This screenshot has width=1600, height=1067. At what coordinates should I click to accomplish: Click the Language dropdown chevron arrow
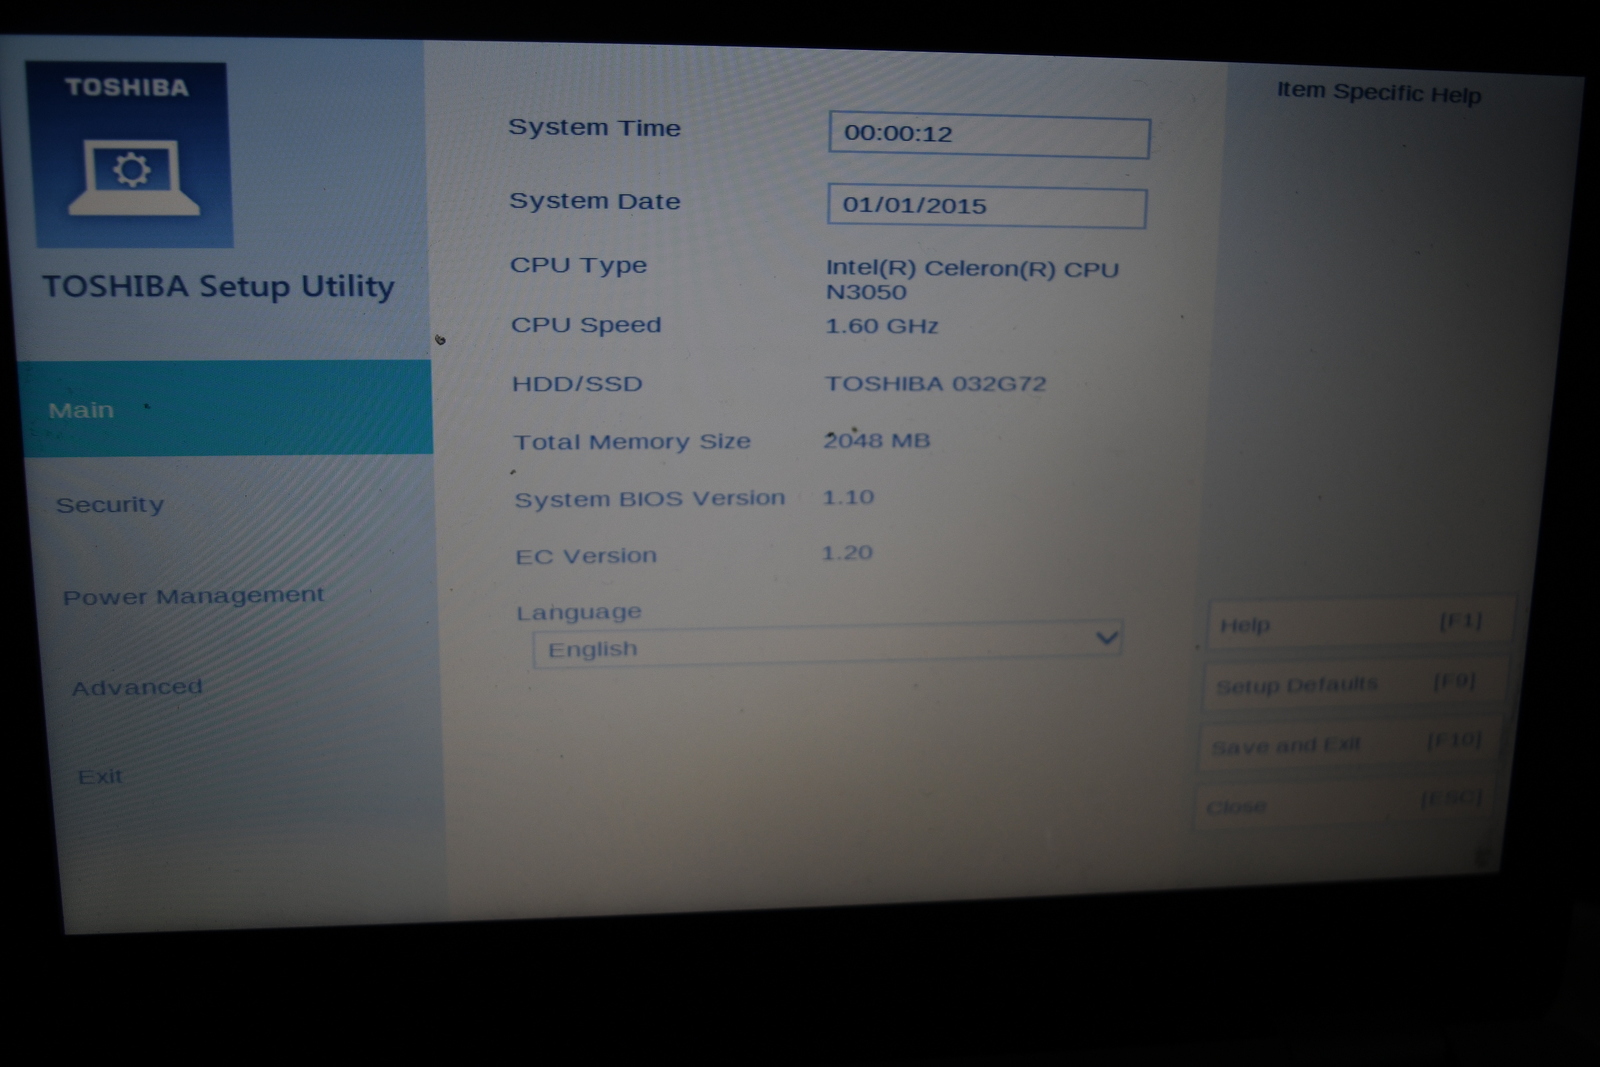coord(1106,637)
